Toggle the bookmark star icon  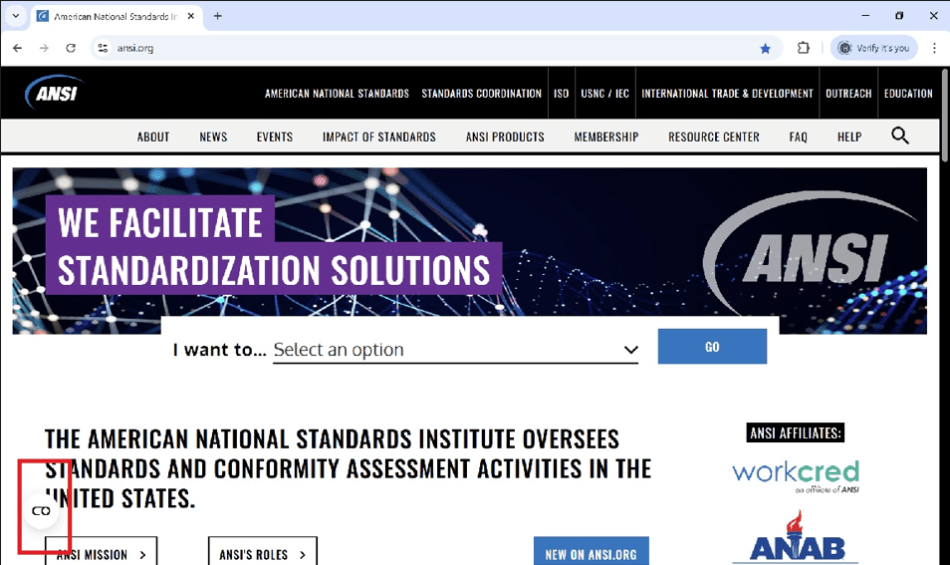[x=765, y=48]
